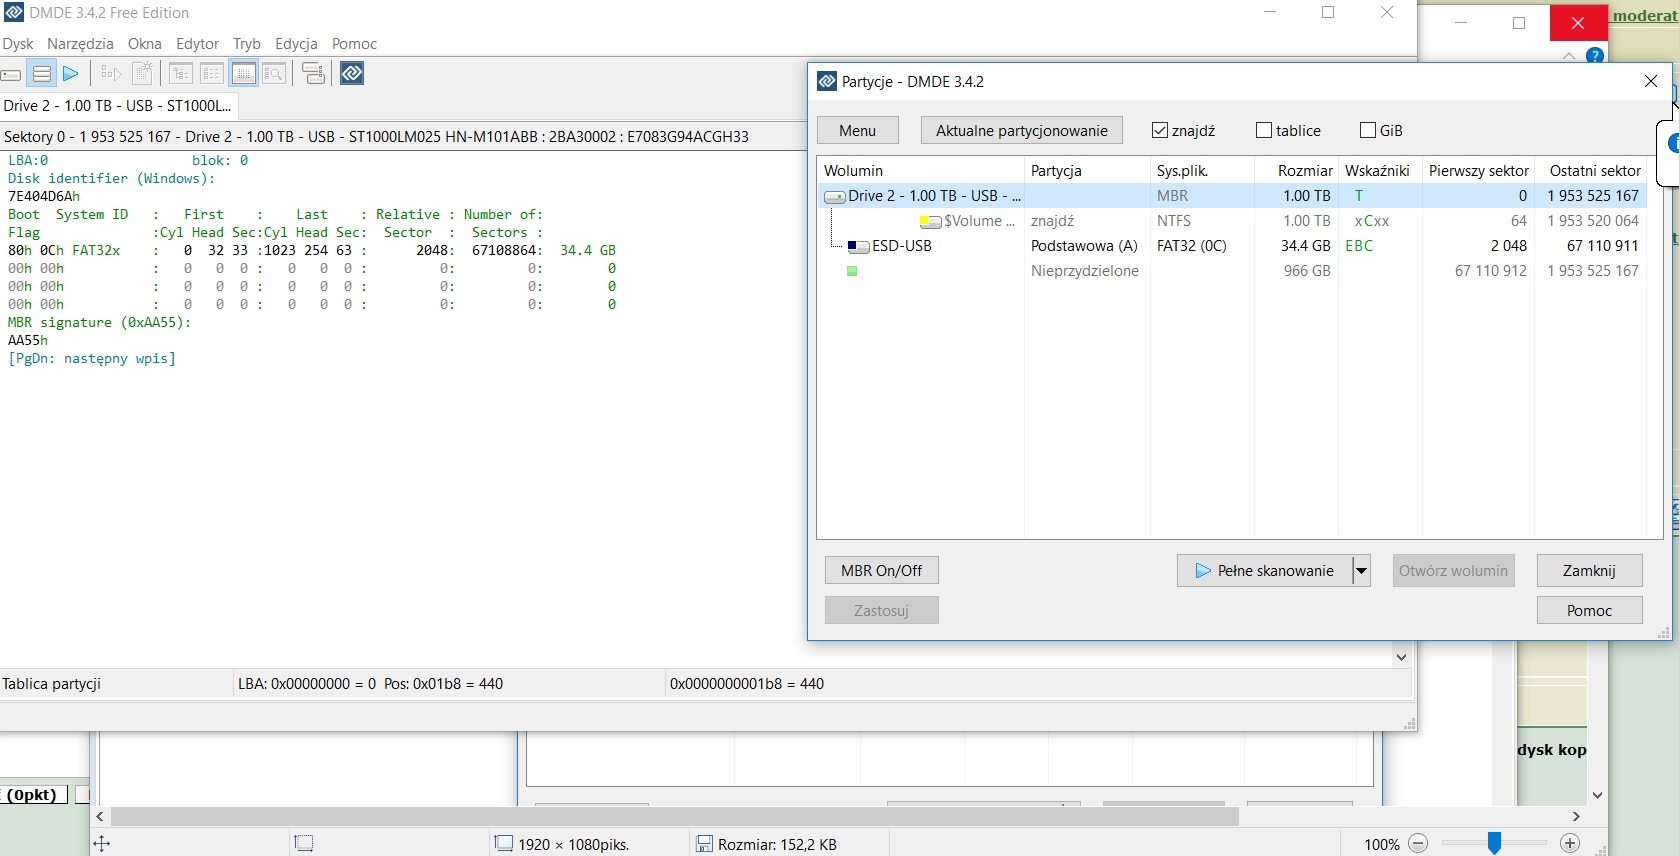Enable the 'GiB' checkbox
The width and height of the screenshot is (1679, 856).
coord(1368,130)
